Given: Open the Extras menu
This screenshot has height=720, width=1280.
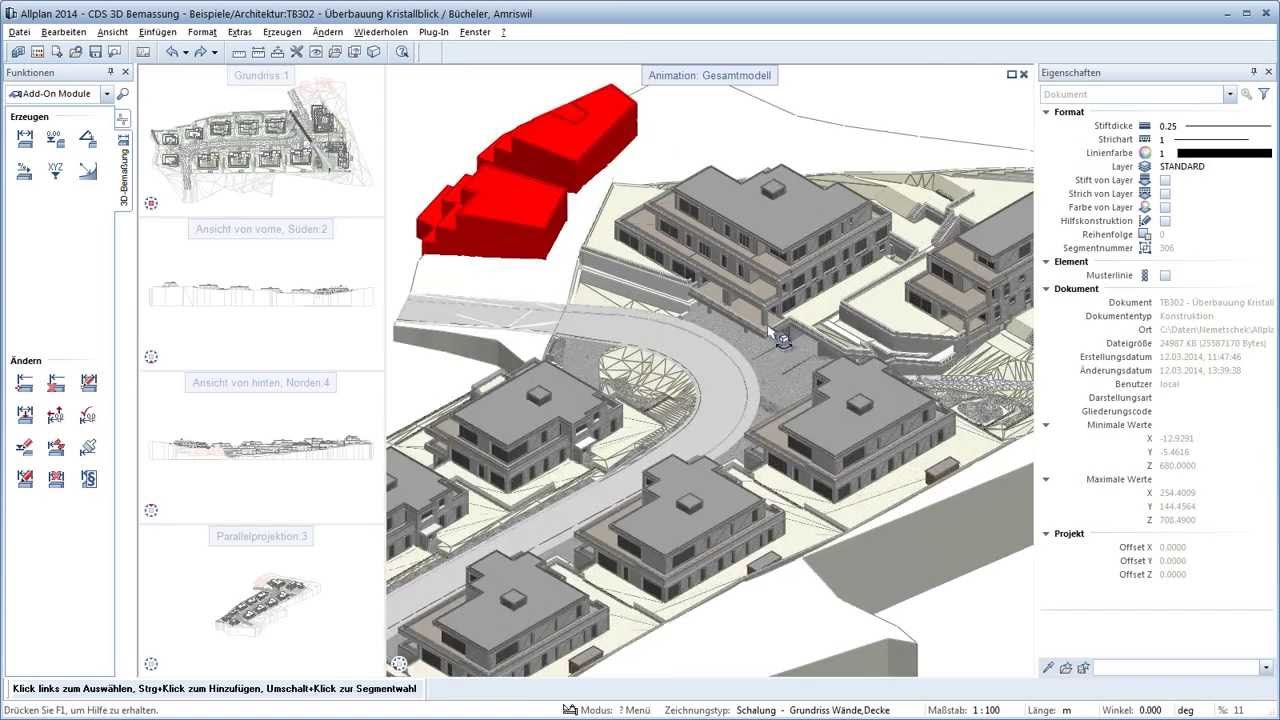Looking at the screenshot, I should (x=239, y=32).
